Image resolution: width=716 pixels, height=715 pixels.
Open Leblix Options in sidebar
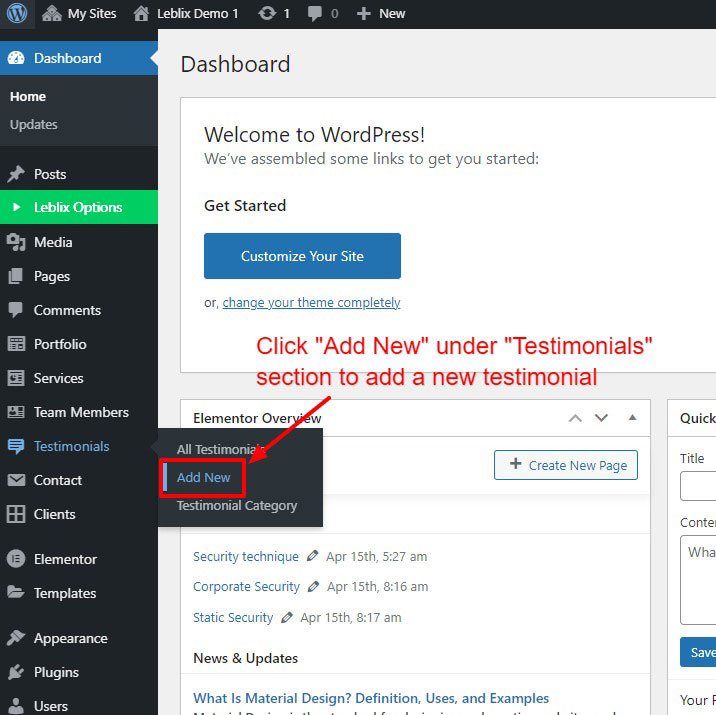78,207
